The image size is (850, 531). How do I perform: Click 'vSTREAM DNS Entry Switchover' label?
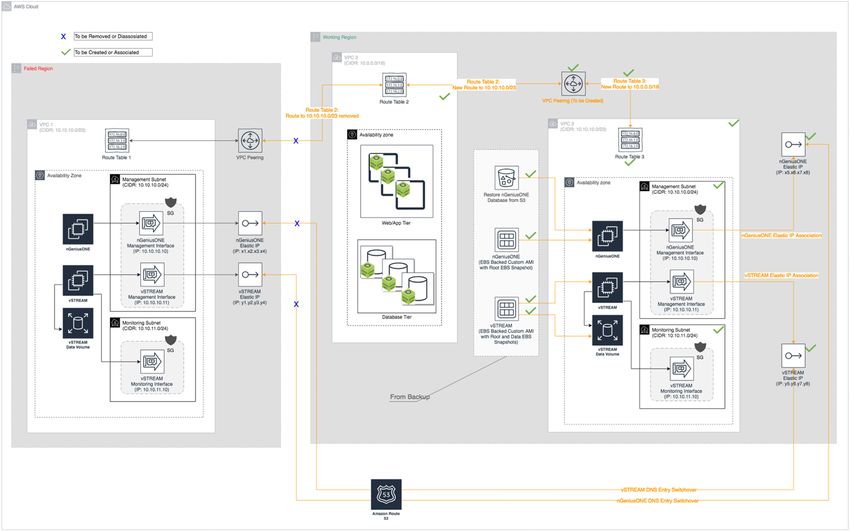[x=659, y=490]
